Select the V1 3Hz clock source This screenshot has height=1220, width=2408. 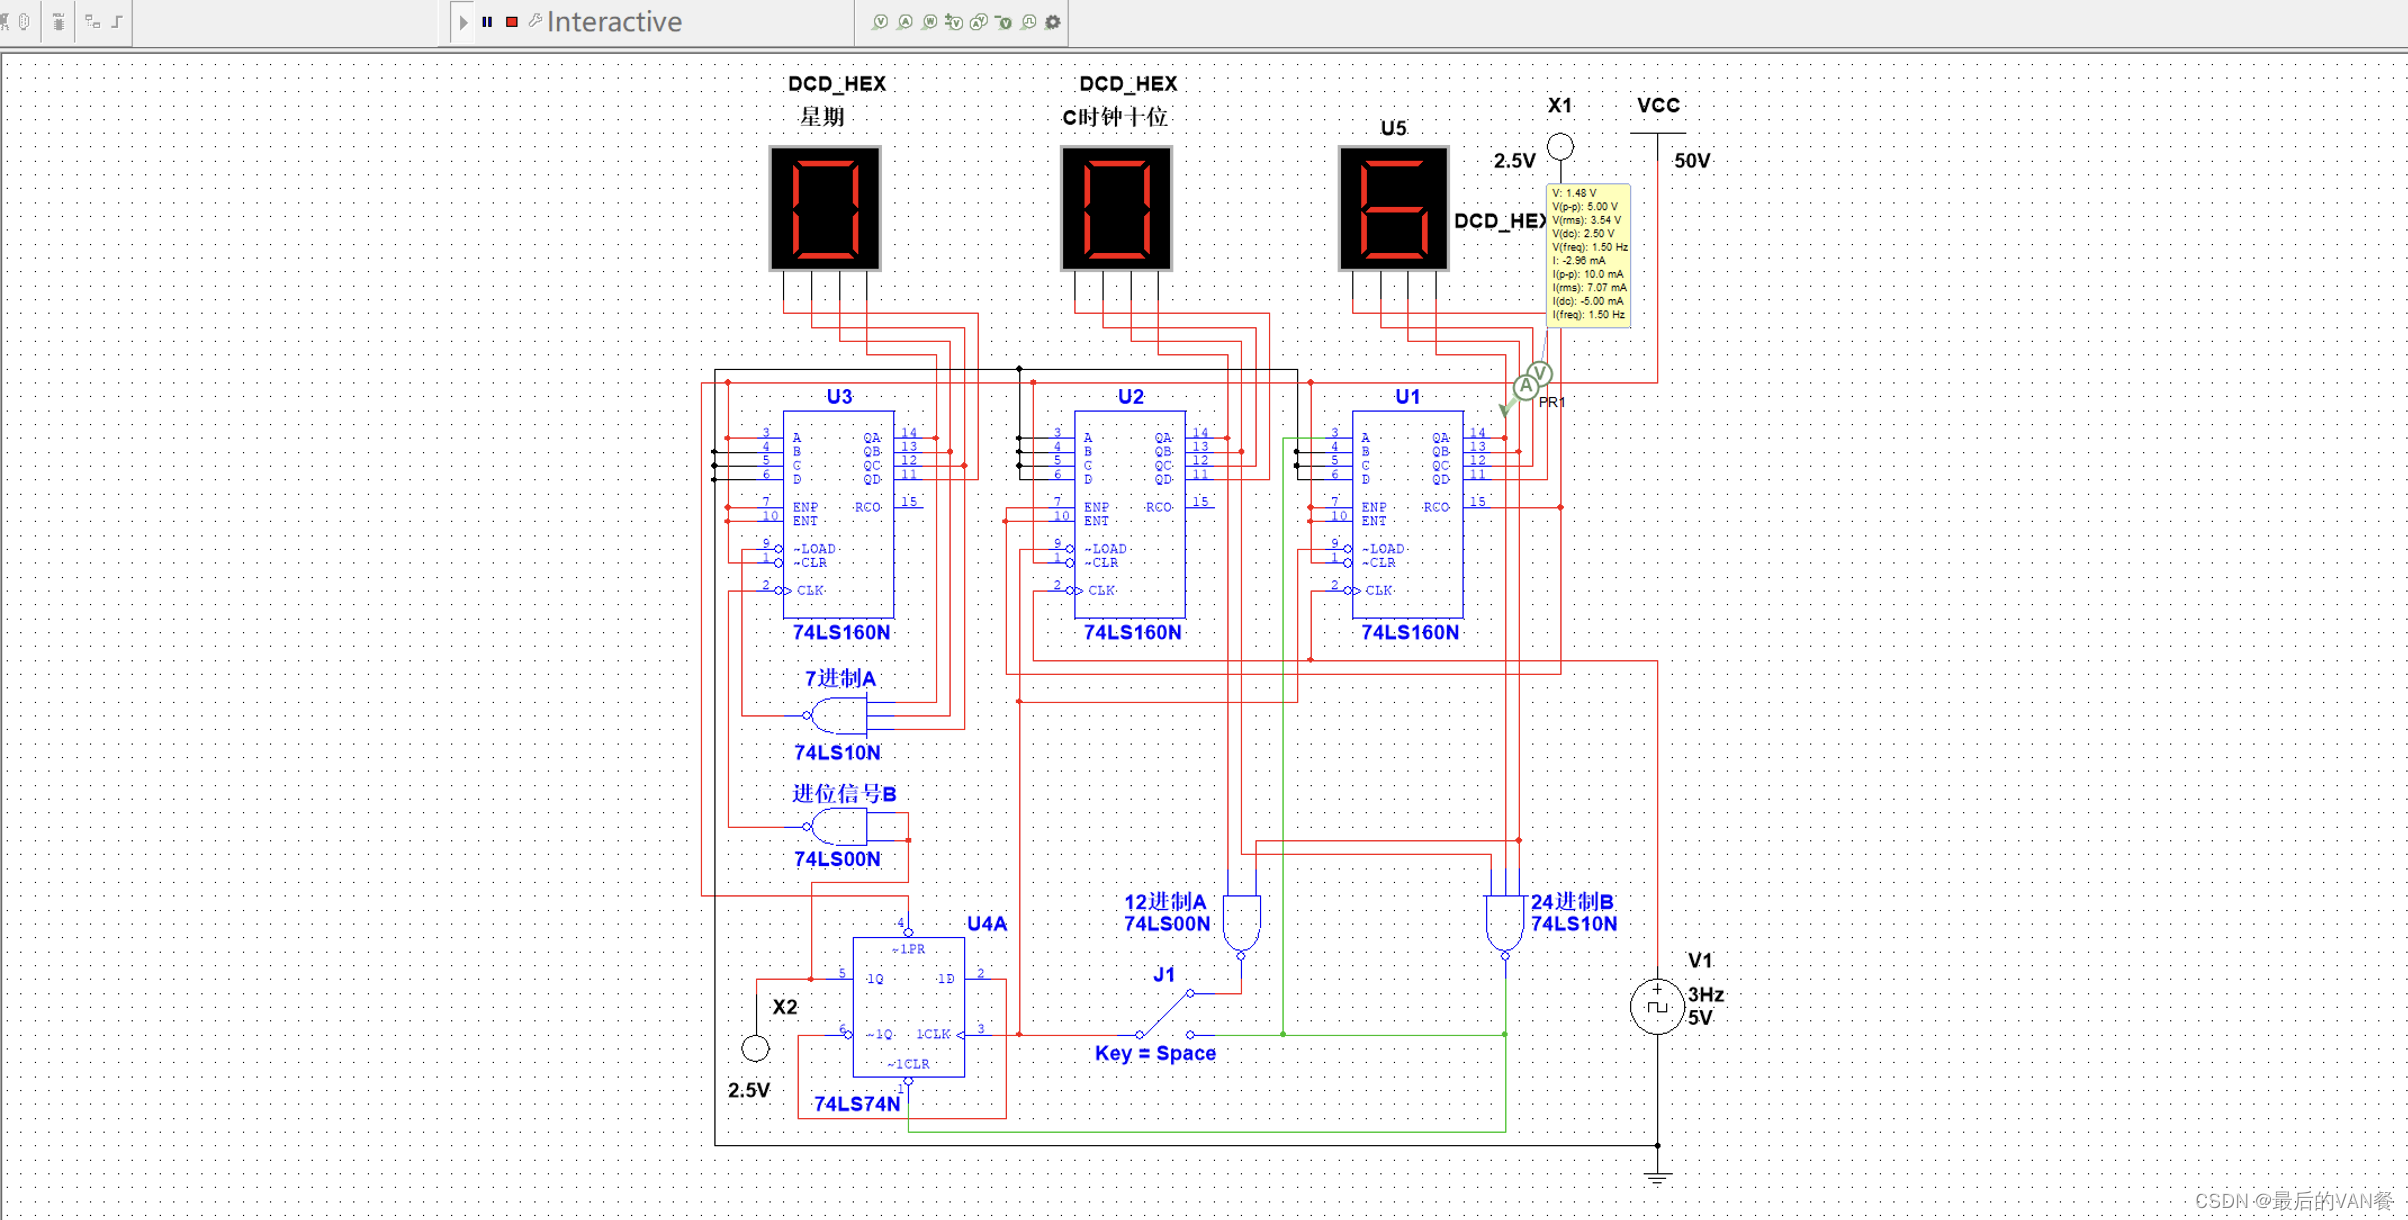(1657, 1006)
